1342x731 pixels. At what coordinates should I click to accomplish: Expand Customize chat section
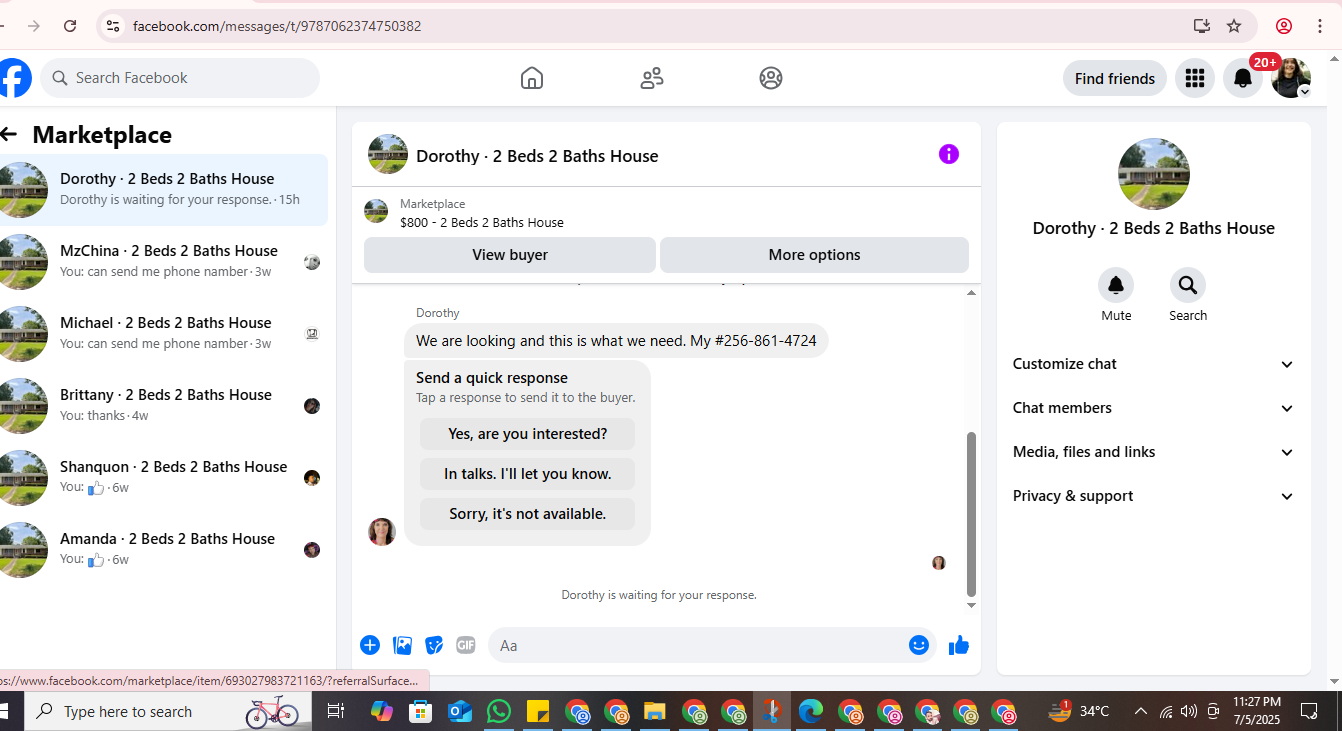(x=1154, y=364)
